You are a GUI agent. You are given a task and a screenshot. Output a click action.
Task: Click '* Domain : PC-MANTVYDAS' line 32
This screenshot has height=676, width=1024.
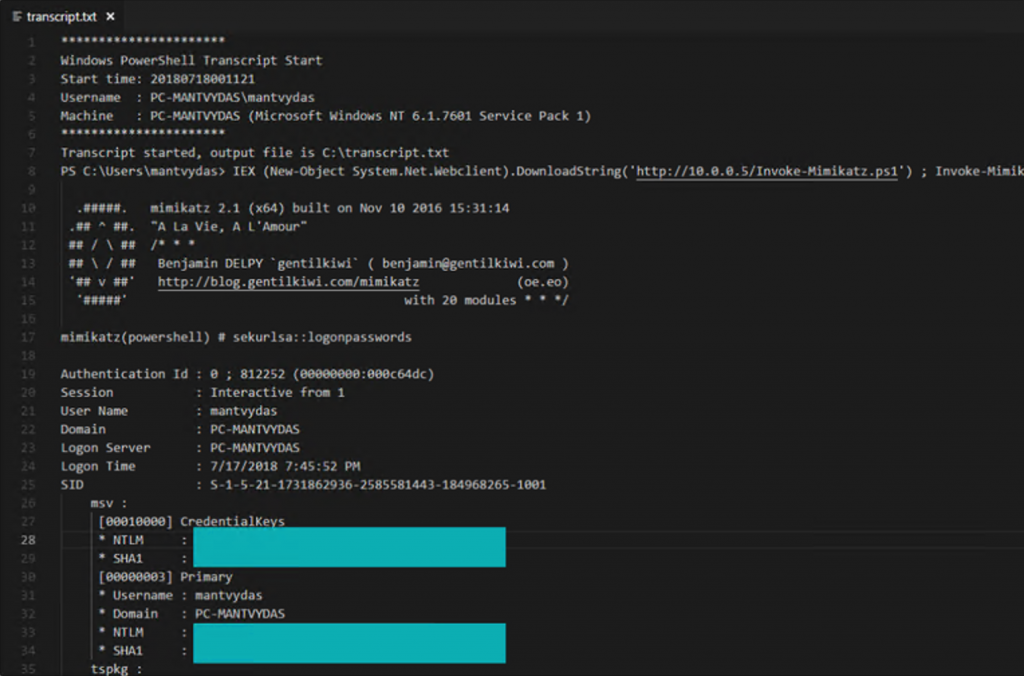[191, 614]
